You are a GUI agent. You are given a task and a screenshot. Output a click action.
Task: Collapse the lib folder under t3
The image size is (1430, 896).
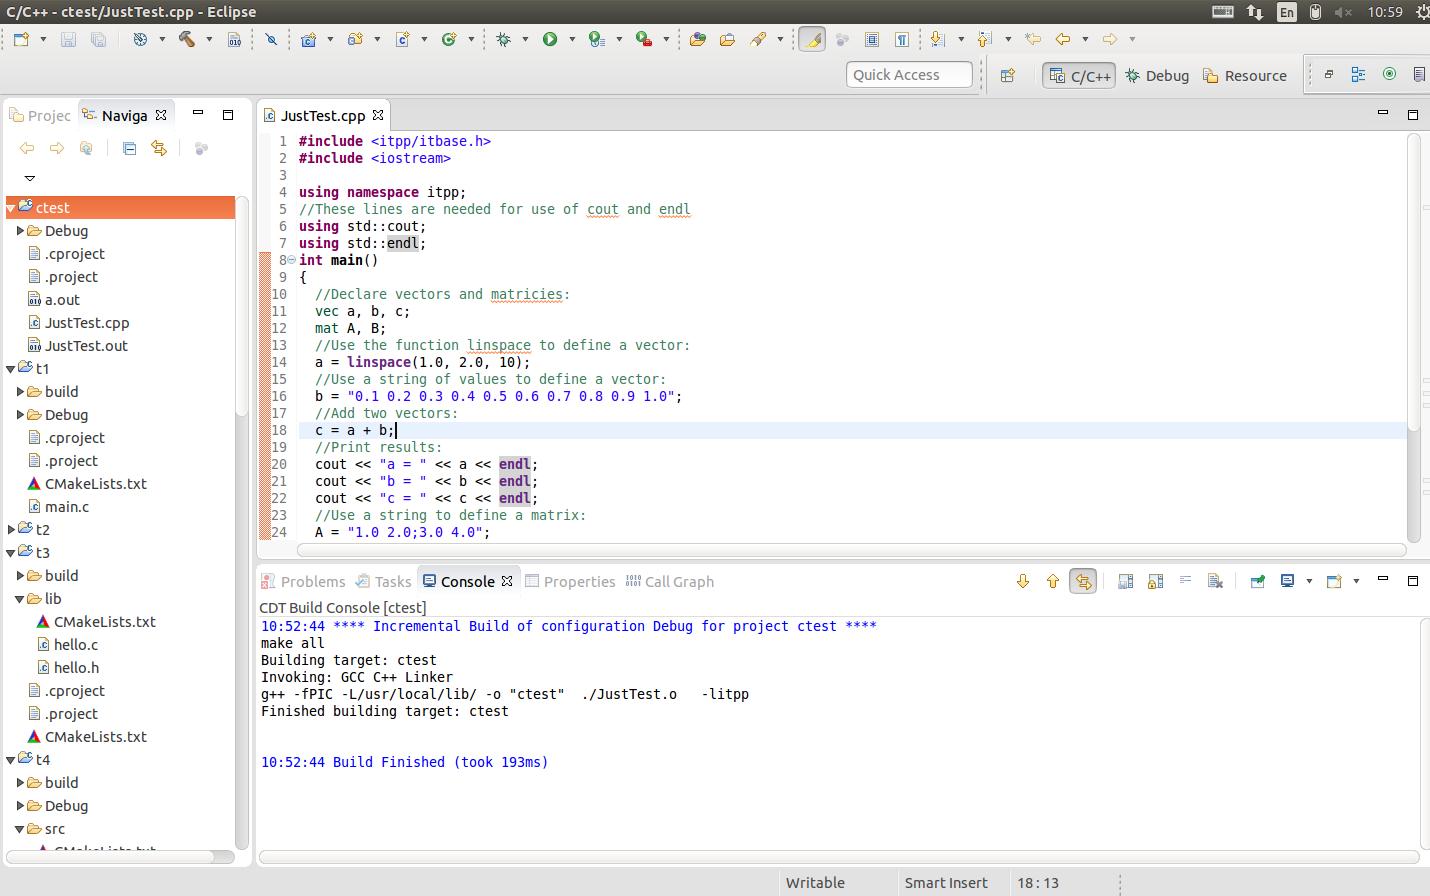[x=20, y=598]
